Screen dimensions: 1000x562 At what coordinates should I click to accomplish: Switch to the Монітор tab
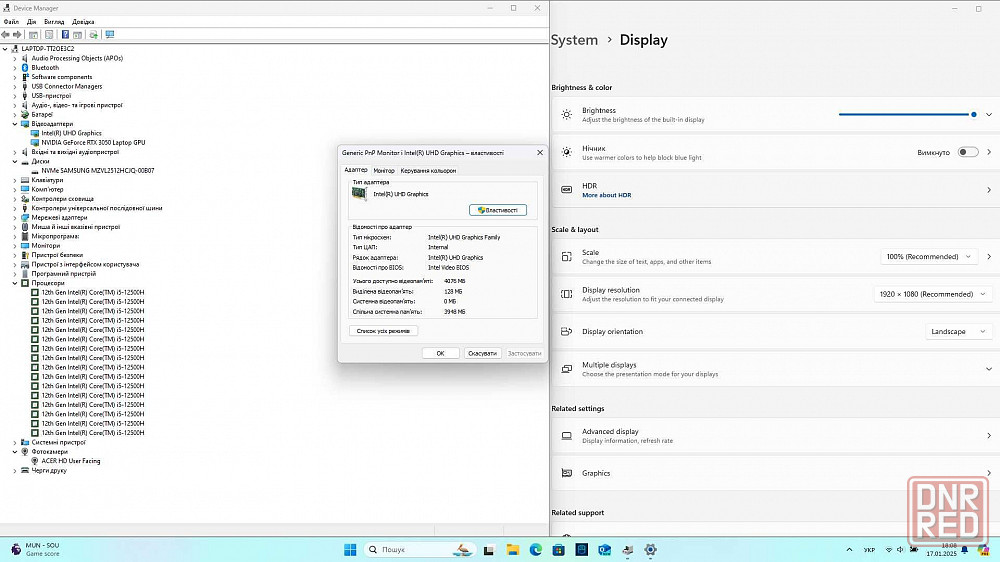coord(384,171)
